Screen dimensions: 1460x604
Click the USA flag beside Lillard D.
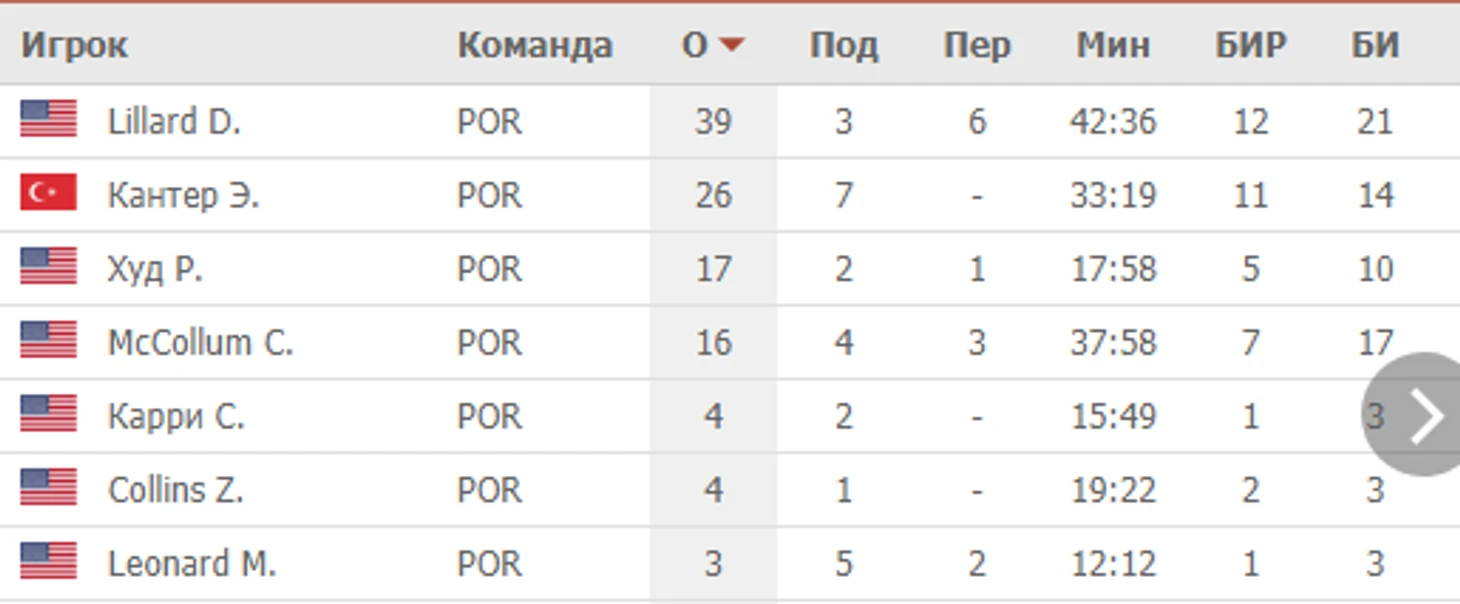coord(48,120)
